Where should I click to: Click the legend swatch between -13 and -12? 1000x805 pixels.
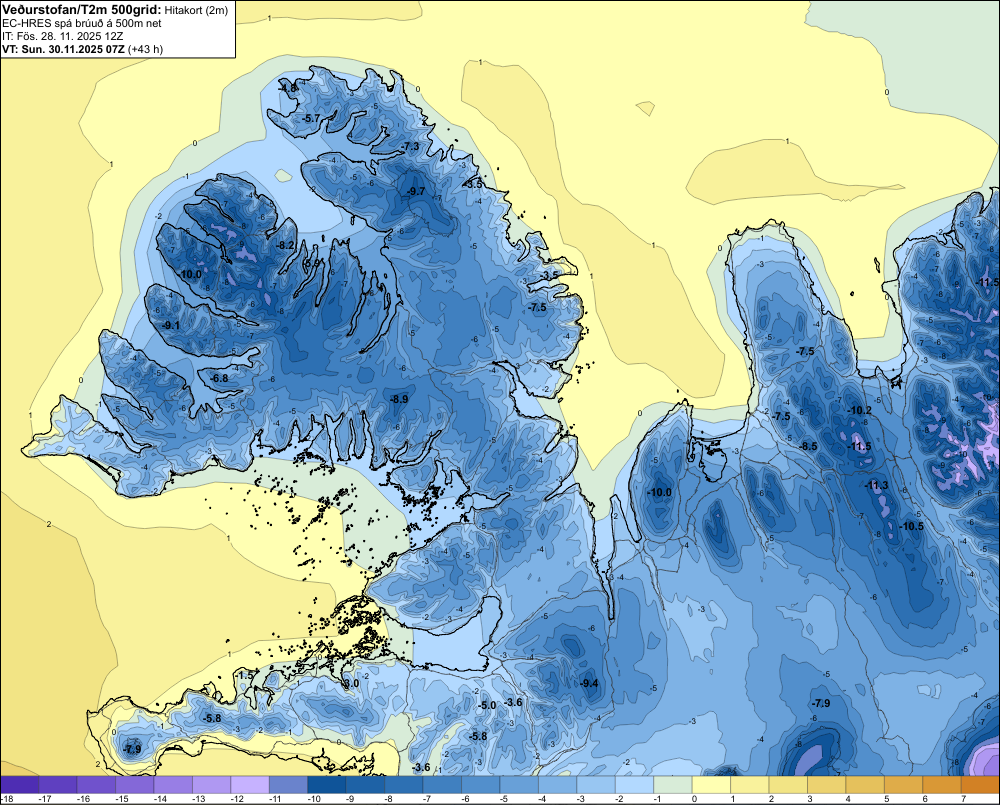click(212, 785)
